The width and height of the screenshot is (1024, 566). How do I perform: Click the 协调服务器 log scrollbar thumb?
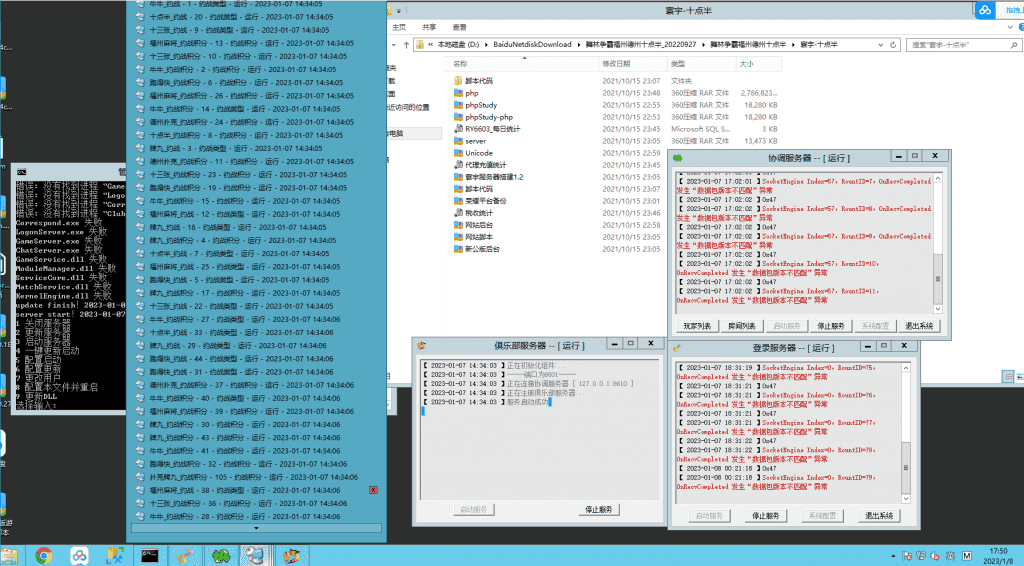938,278
